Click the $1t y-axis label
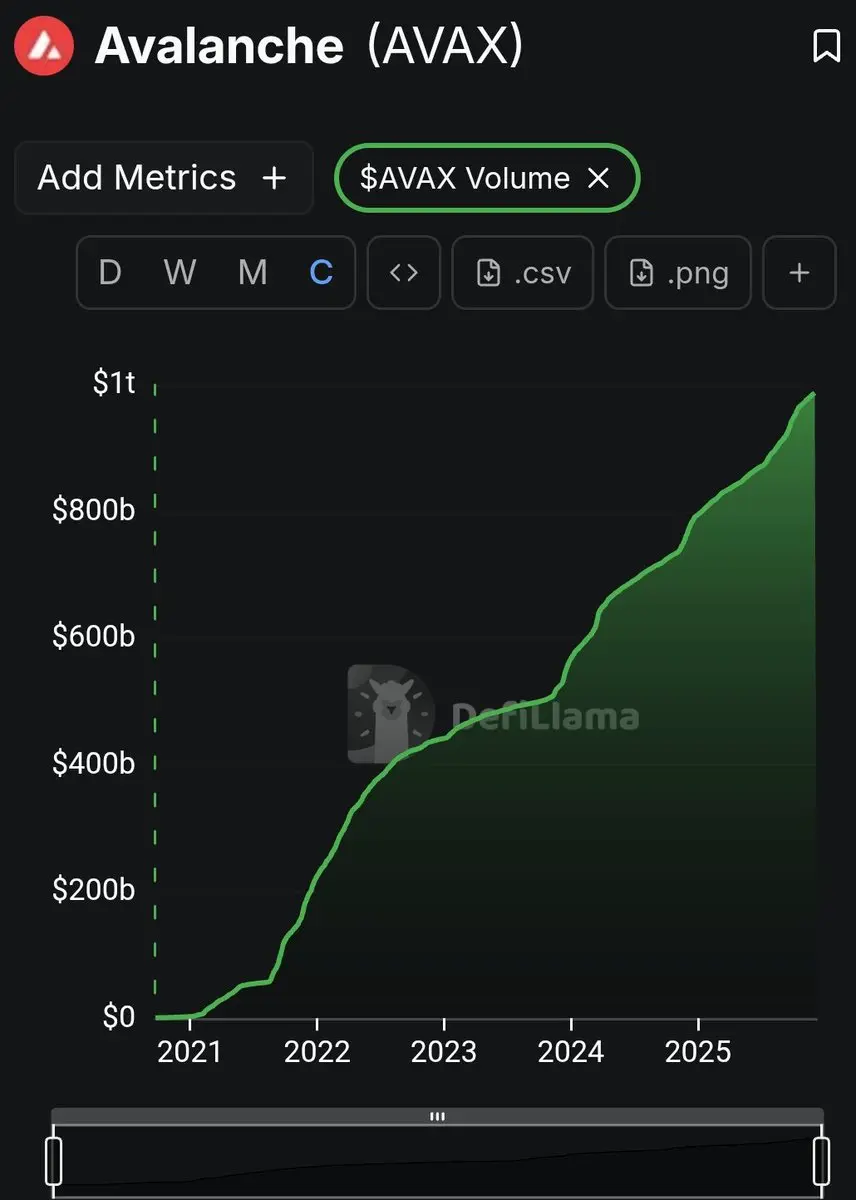Viewport: 856px width, 1200px height. [113, 382]
